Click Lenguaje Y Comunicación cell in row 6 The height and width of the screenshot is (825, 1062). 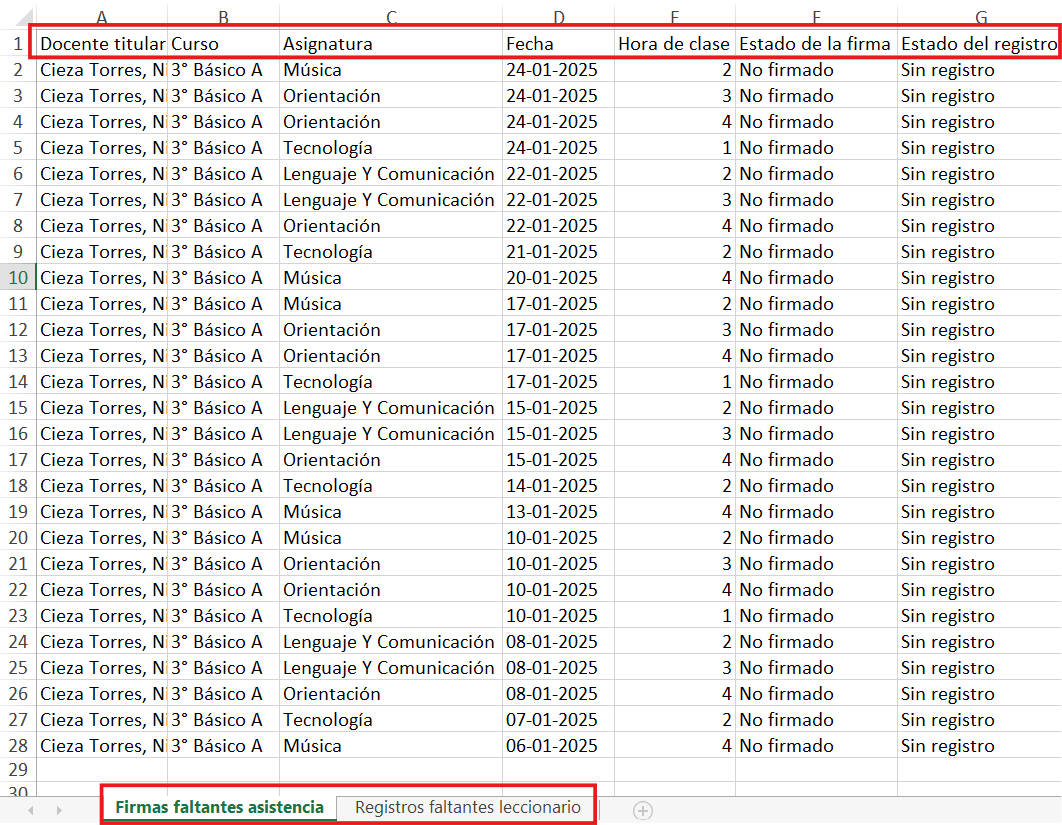point(391,174)
